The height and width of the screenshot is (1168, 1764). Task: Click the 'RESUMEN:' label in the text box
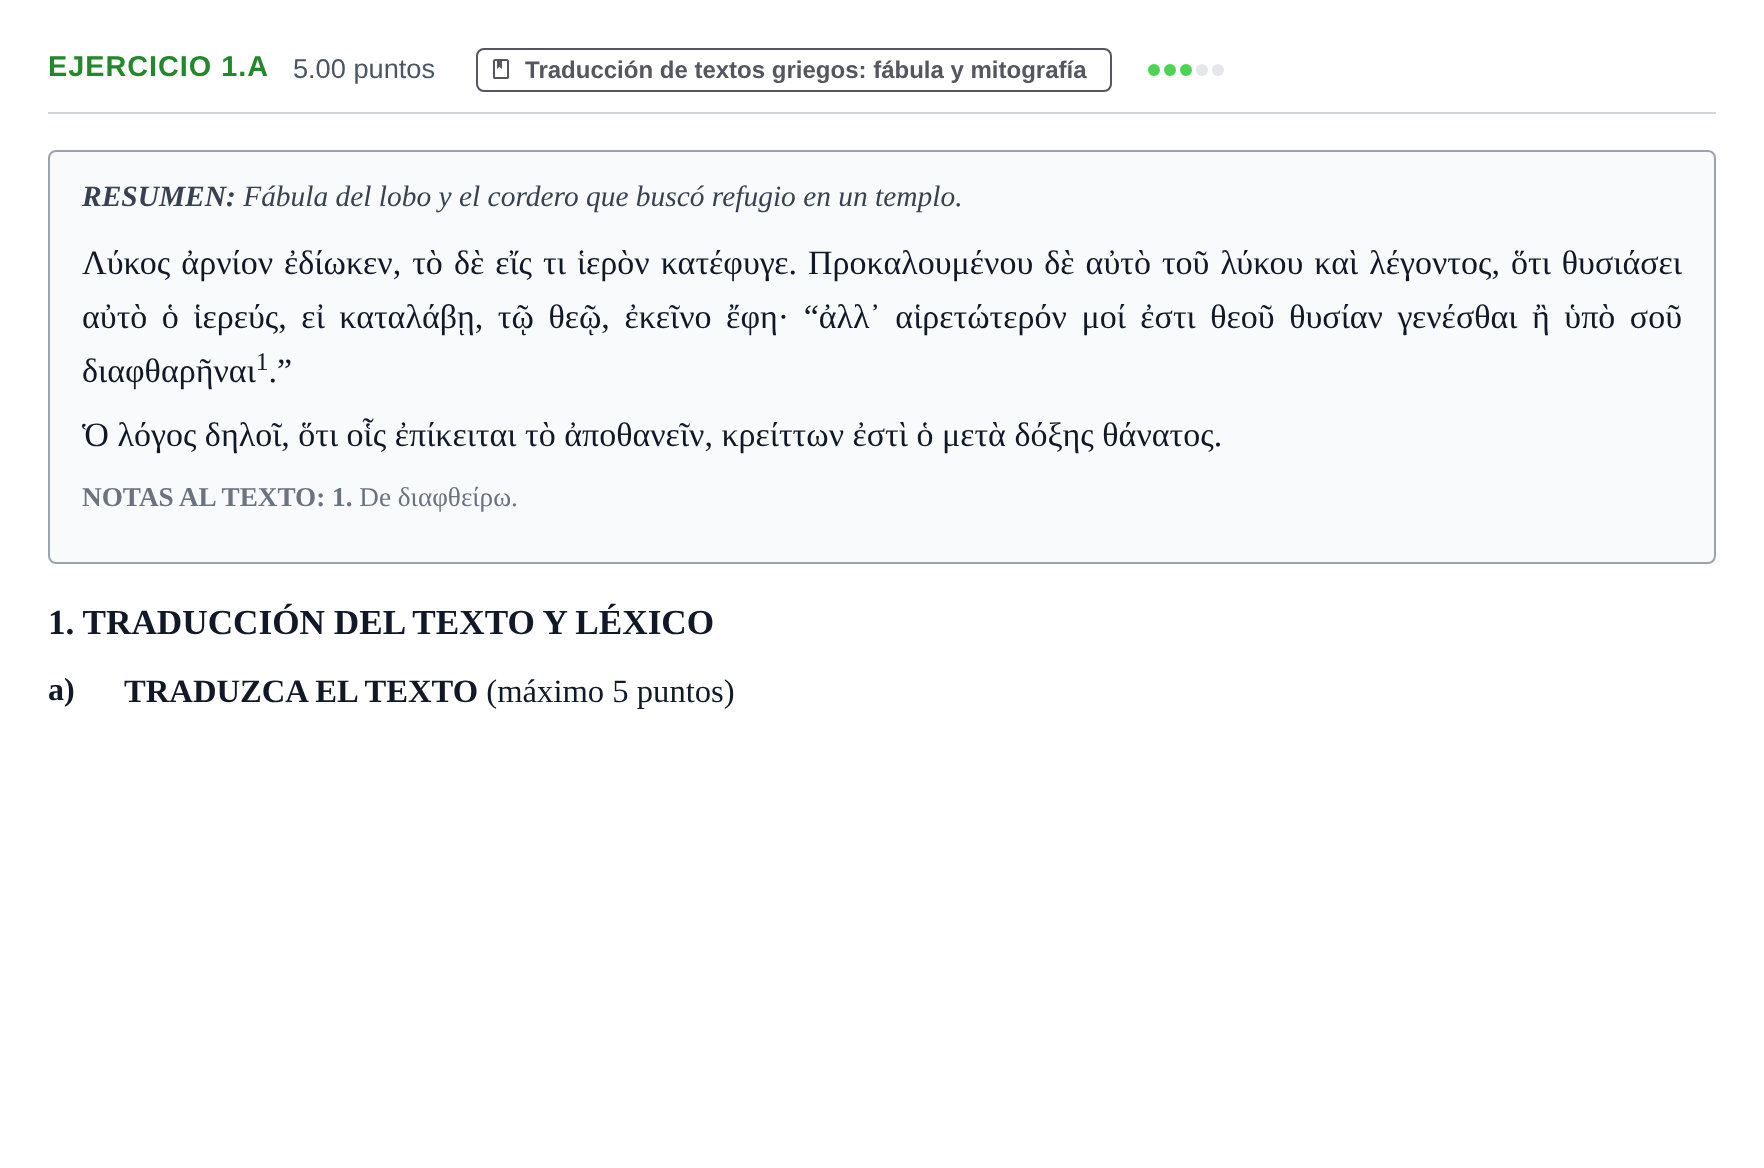[x=159, y=197]
